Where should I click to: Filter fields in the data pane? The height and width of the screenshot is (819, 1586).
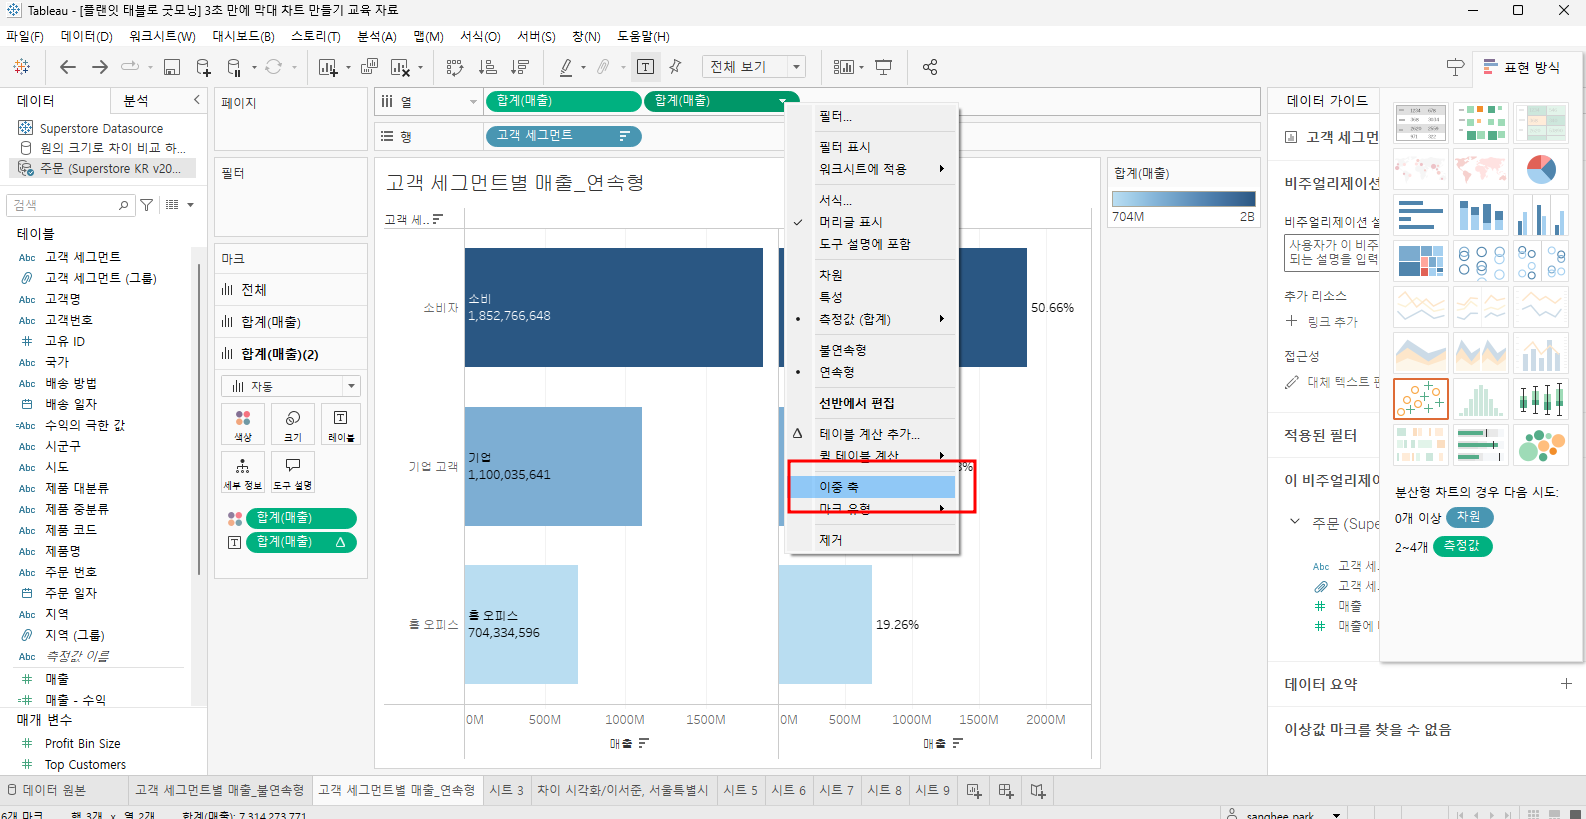[x=147, y=205]
